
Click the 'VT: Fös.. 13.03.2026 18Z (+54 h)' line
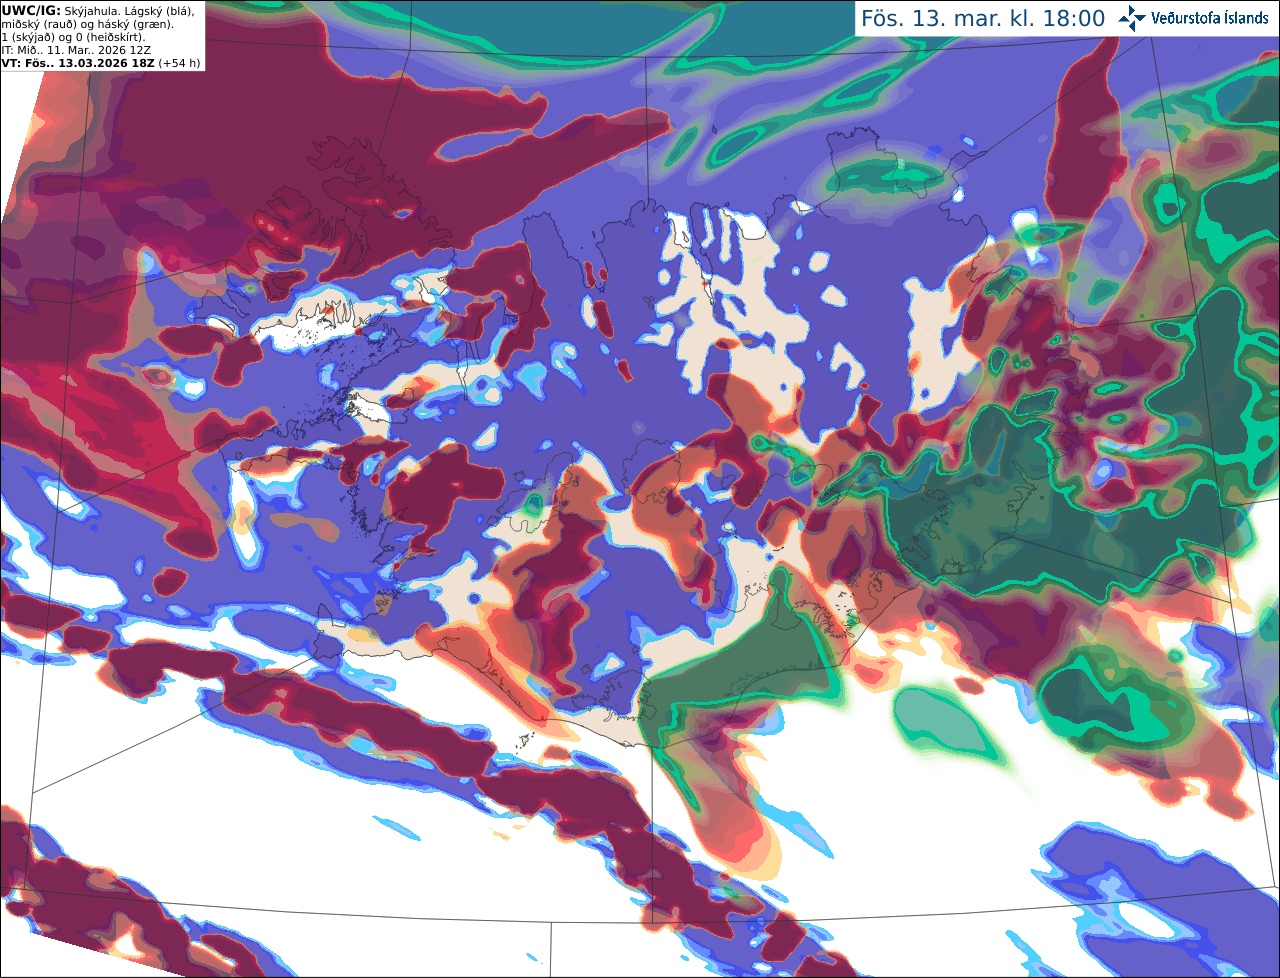coord(101,63)
